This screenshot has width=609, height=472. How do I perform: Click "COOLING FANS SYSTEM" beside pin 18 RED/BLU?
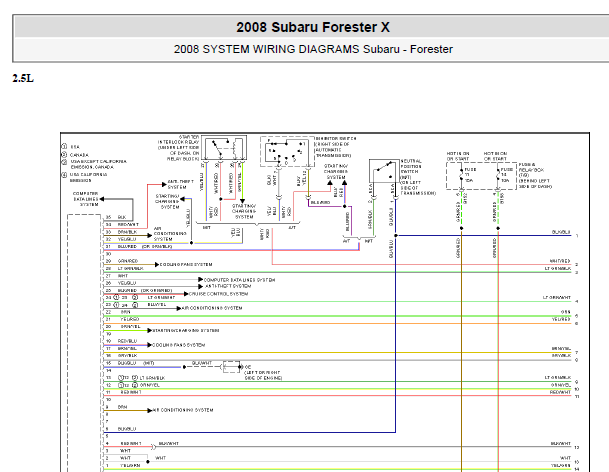click(179, 345)
